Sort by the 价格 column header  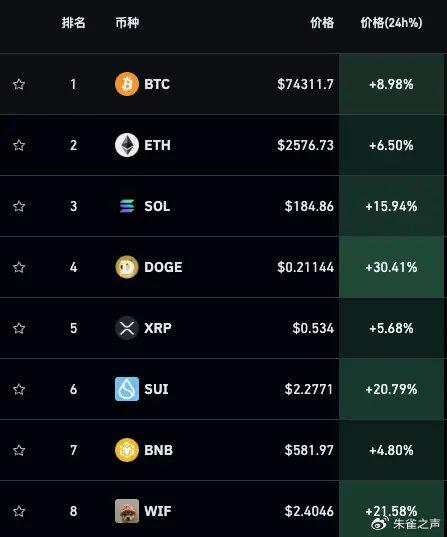pos(322,23)
